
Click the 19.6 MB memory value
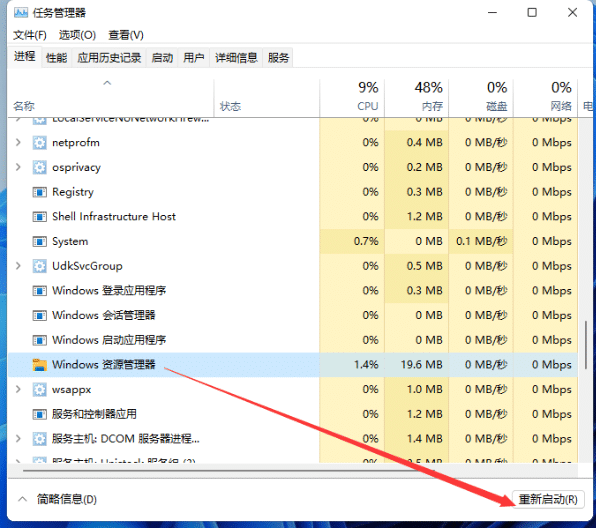[x=422, y=365]
